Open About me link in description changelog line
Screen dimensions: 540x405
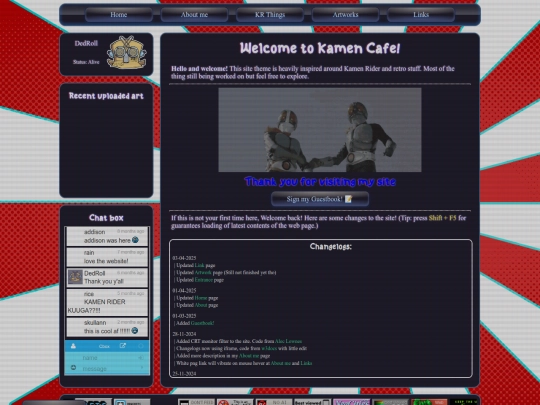[249, 356]
